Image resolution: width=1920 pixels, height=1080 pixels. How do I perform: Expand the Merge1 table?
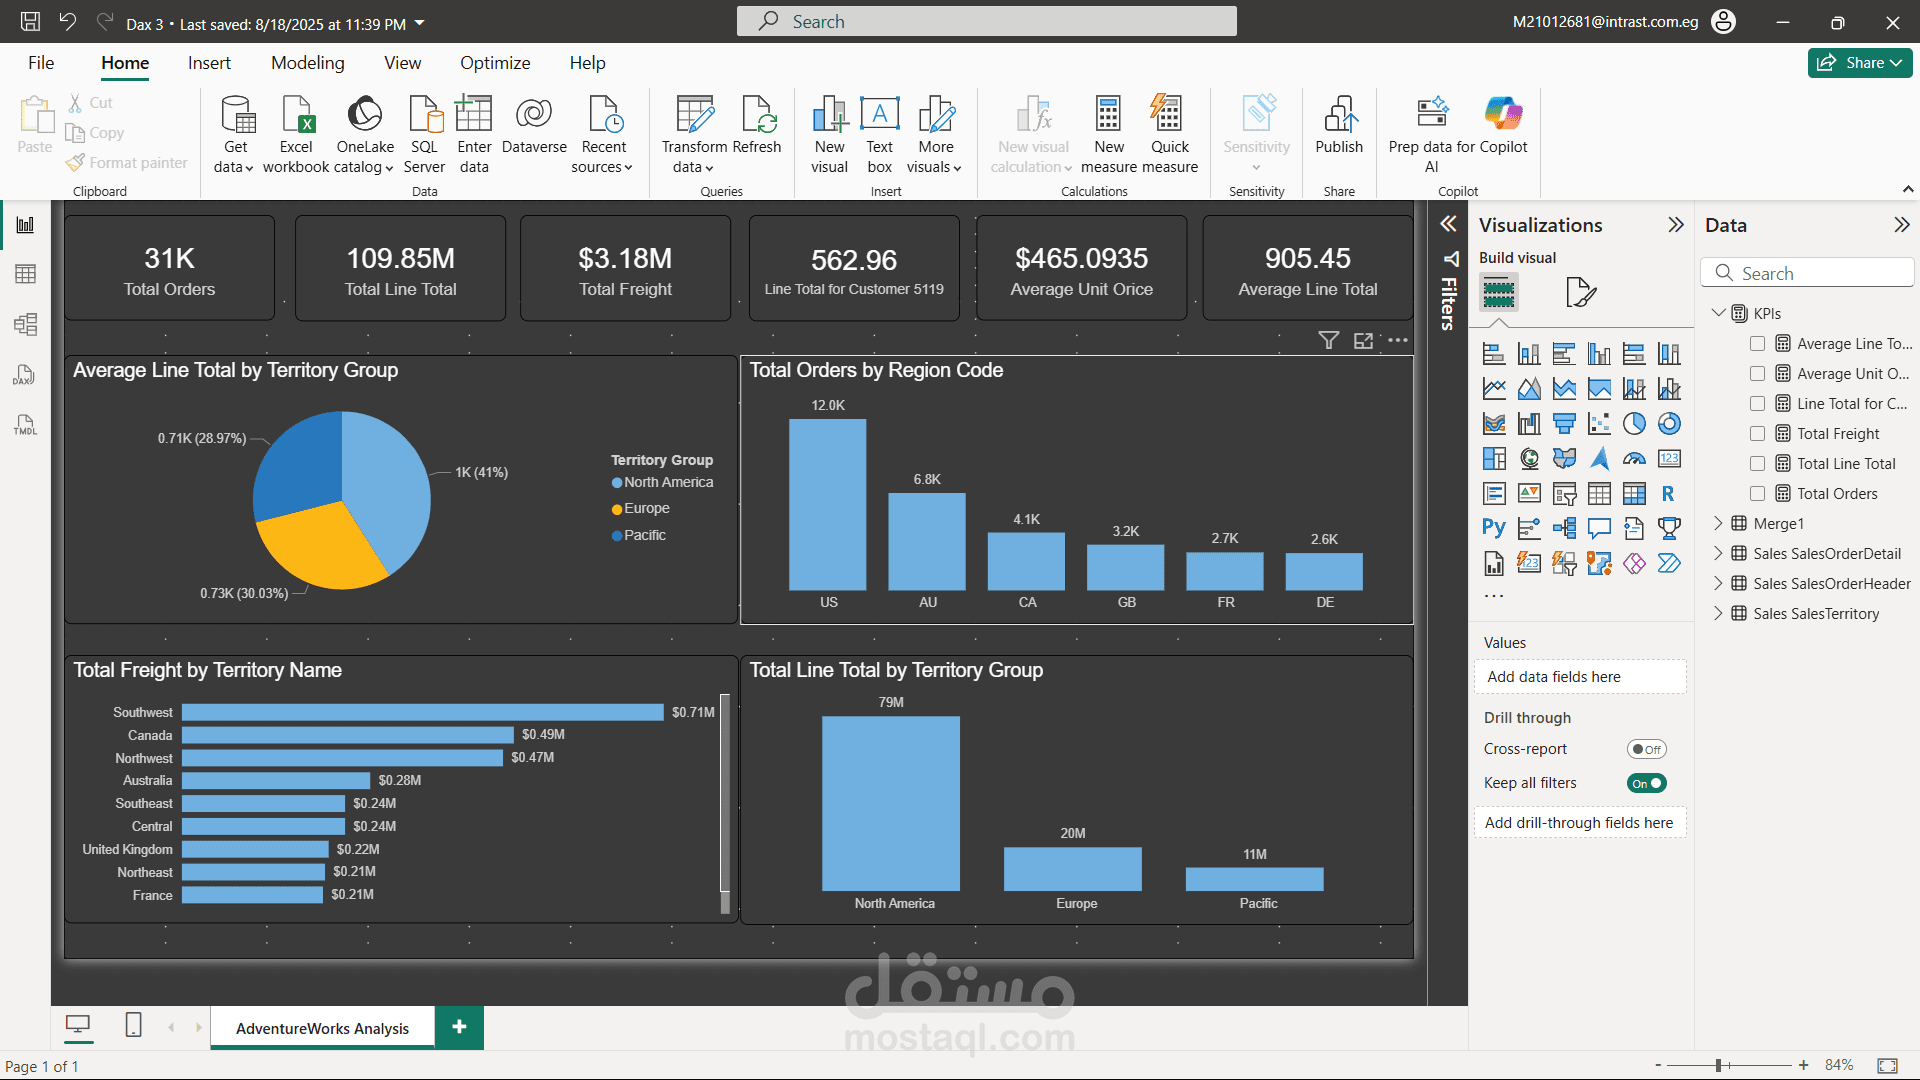tap(1718, 523)
